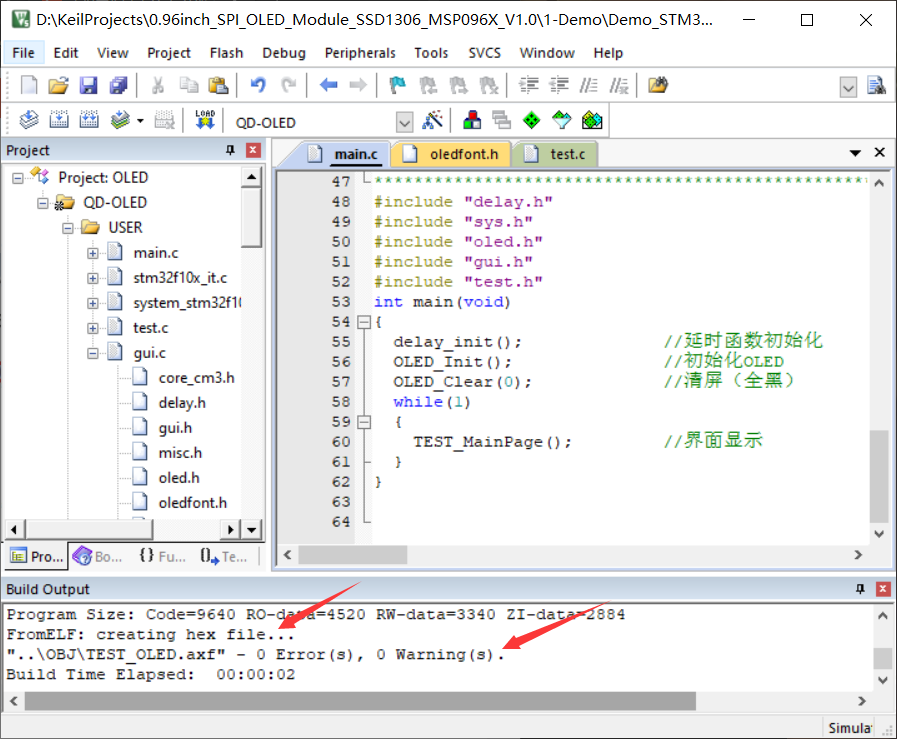Open Manage Project Items with the colored blocks icon
The image size is (897, 739).
point(471,120)
